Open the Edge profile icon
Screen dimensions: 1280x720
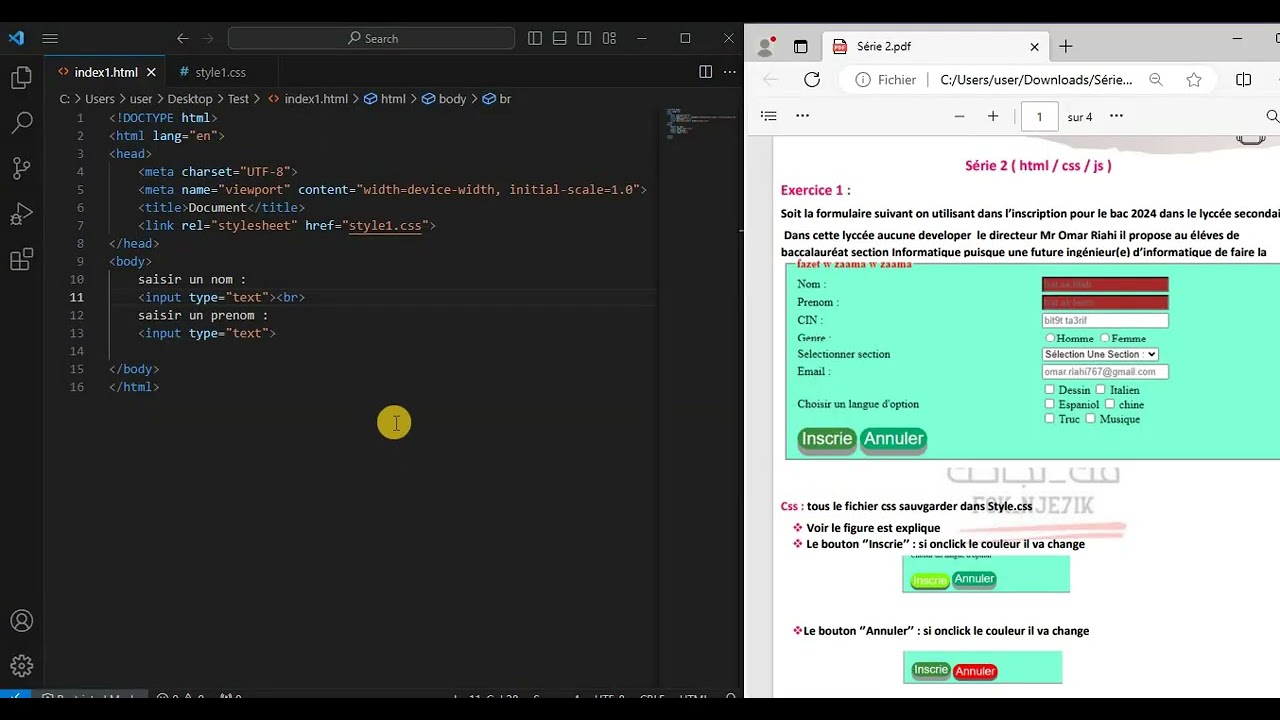[x=767, y=46]
